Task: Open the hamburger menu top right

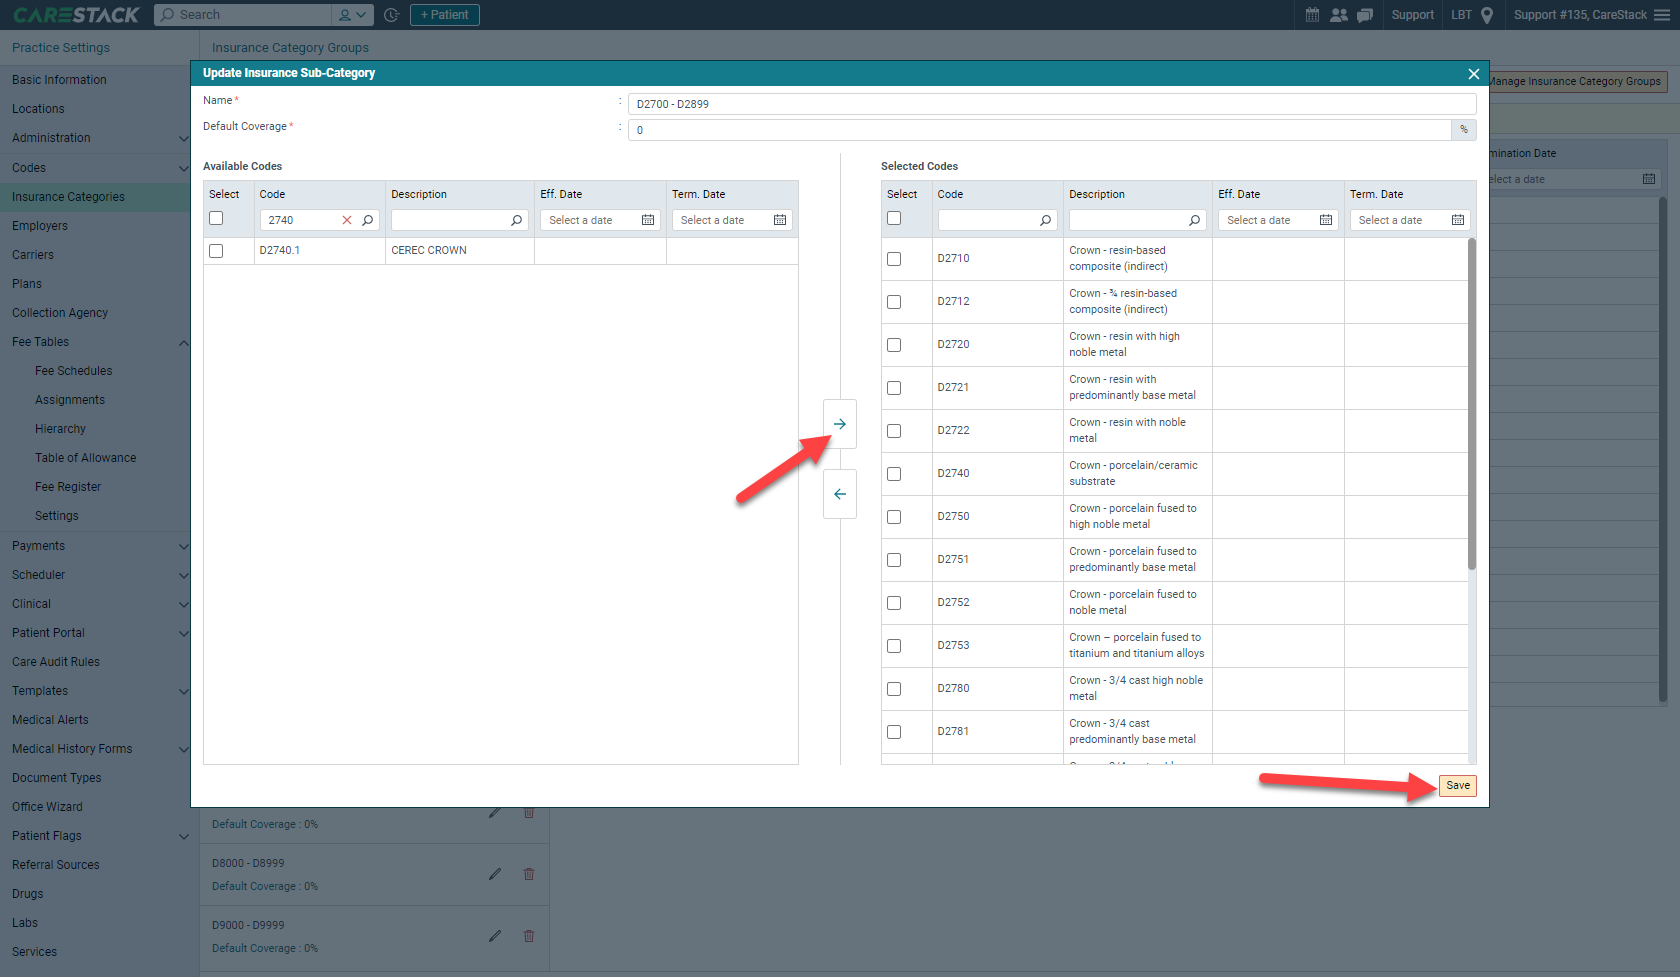Action: (x=1660, y=15)
